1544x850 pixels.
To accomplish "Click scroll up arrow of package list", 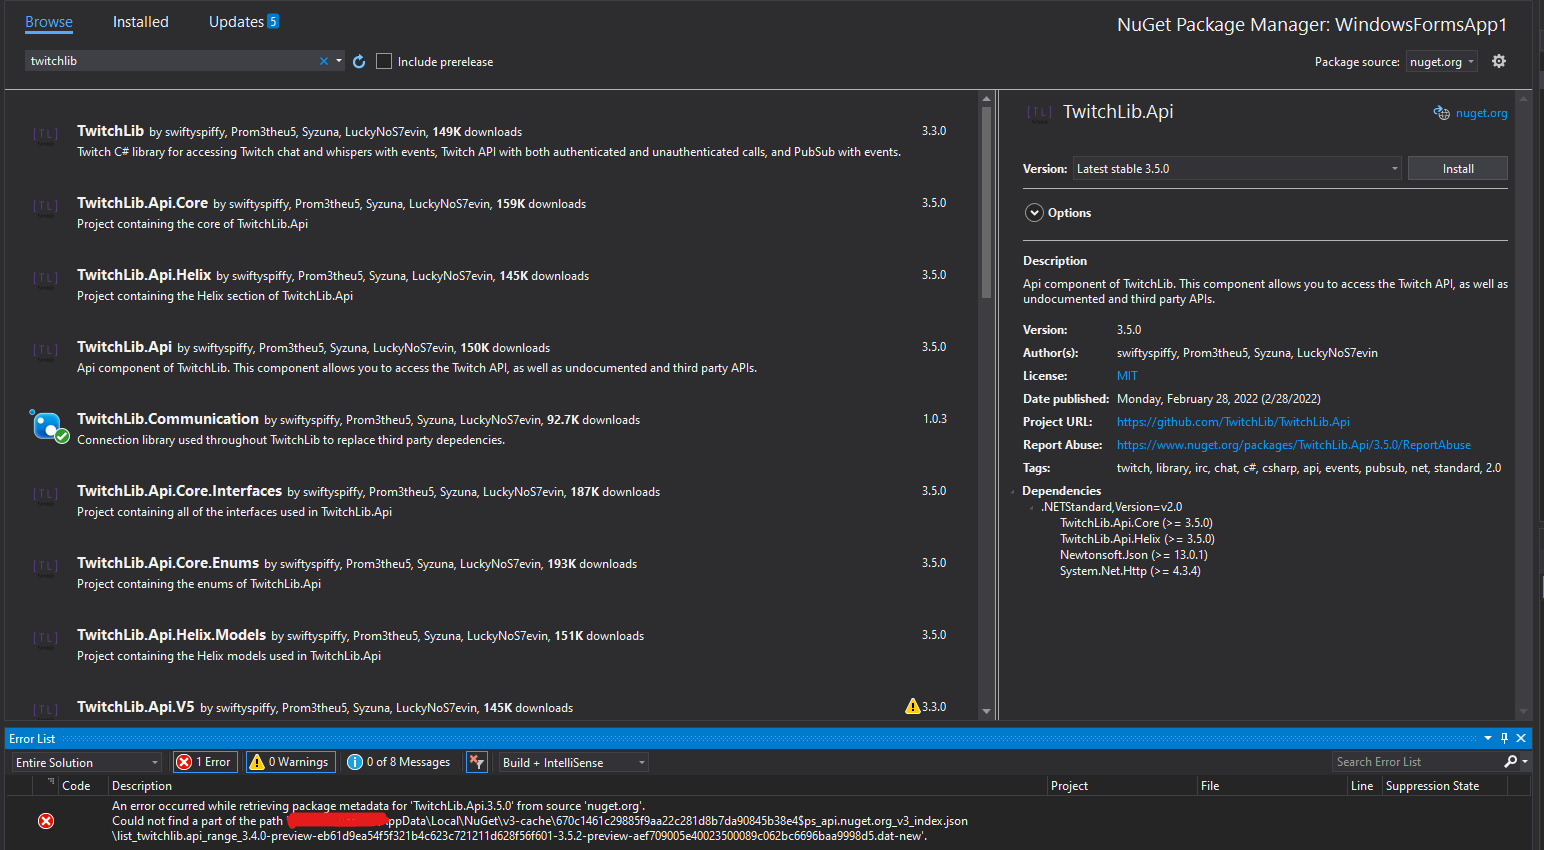I will pos(986,98).
